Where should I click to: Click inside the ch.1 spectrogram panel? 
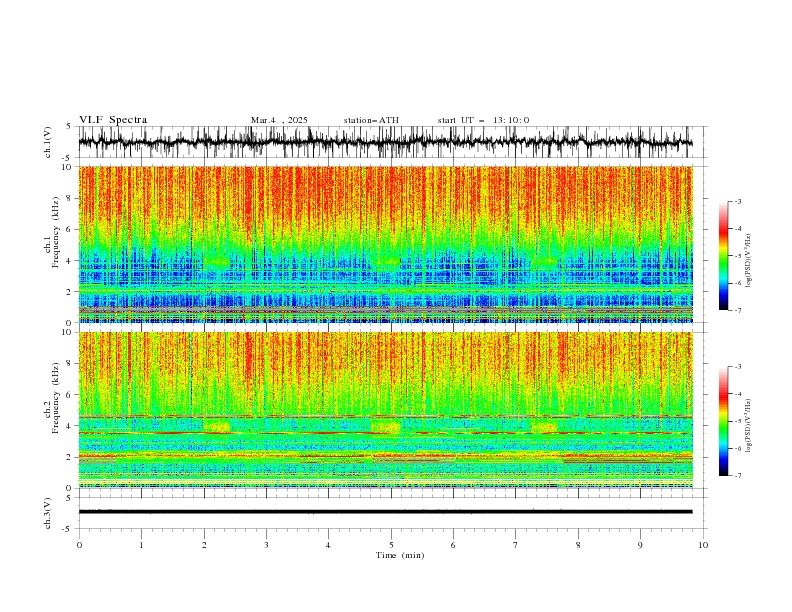tap(385, 244)
